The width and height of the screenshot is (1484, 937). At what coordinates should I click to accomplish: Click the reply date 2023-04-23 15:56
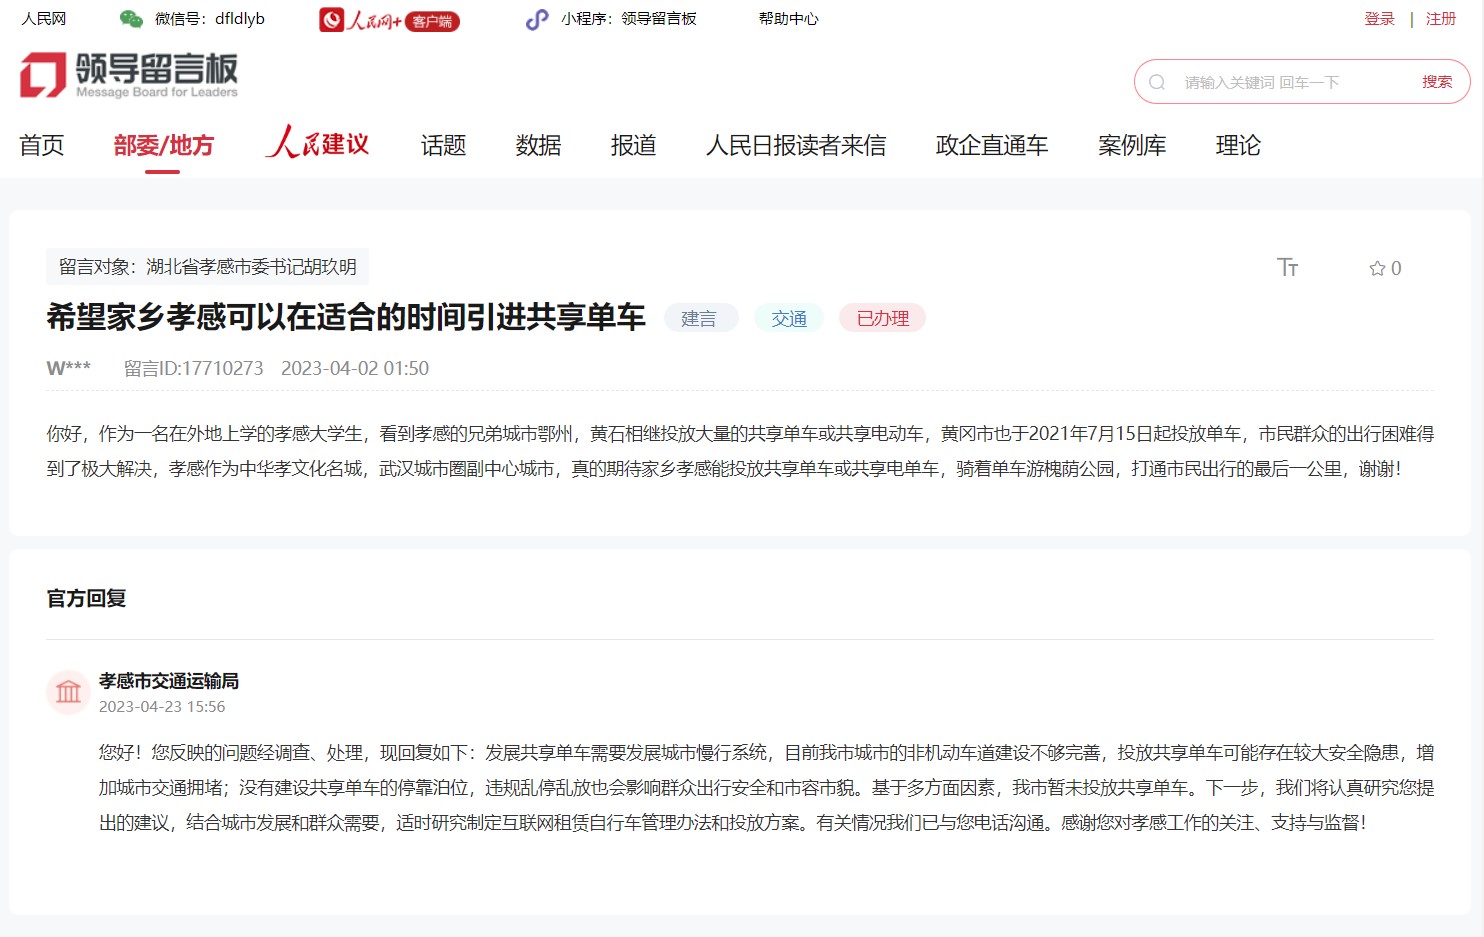pos(162,706)
